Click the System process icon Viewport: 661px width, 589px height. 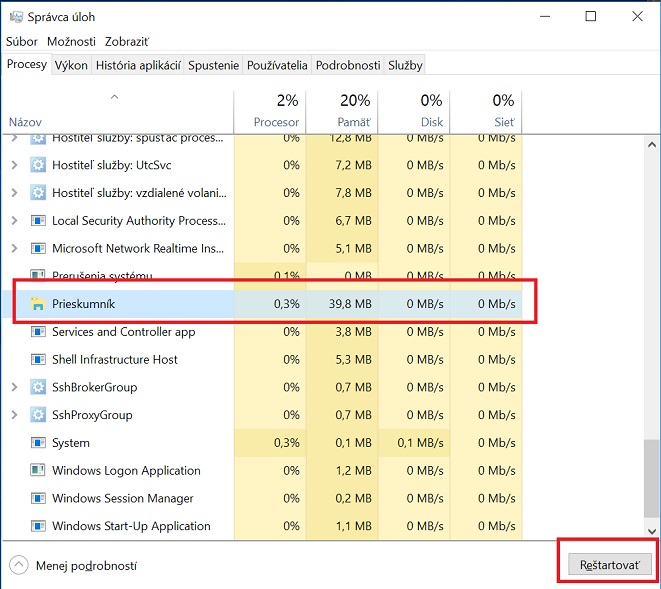(38, 443)
